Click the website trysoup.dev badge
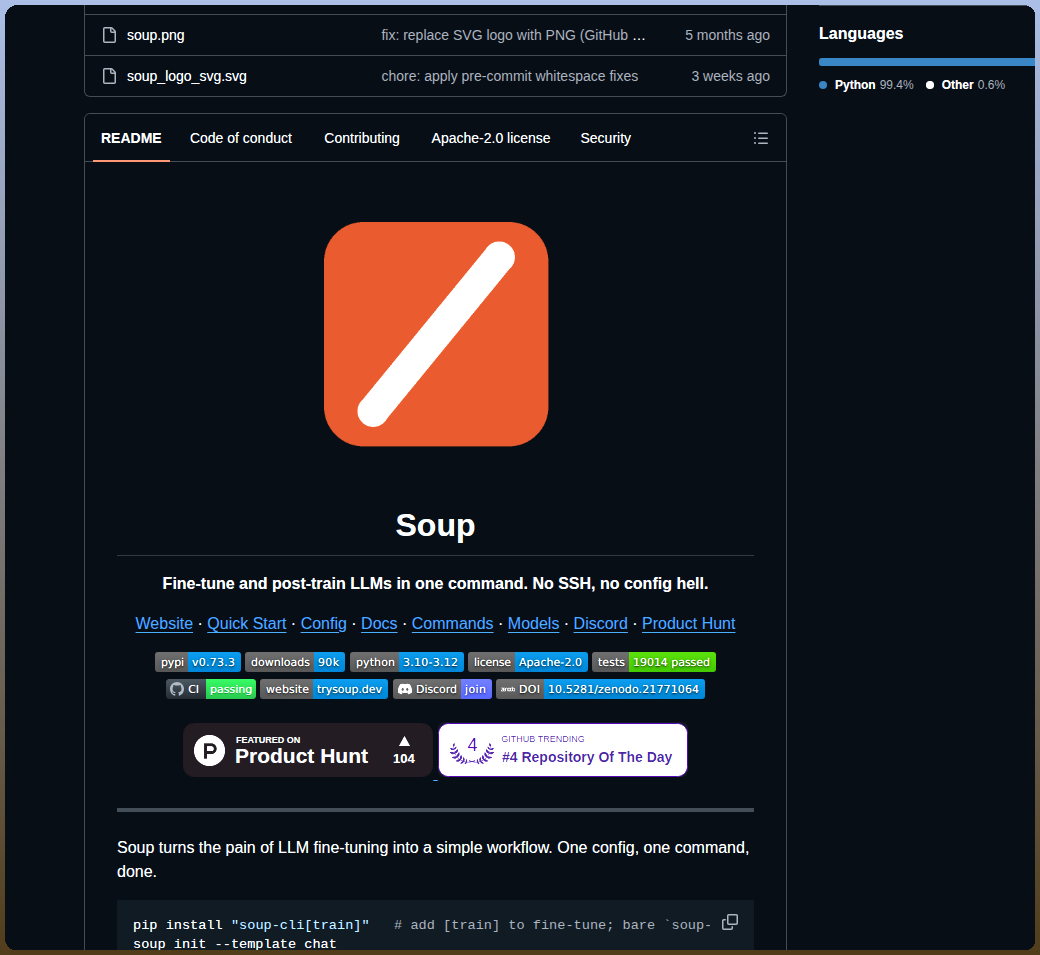 324,689
